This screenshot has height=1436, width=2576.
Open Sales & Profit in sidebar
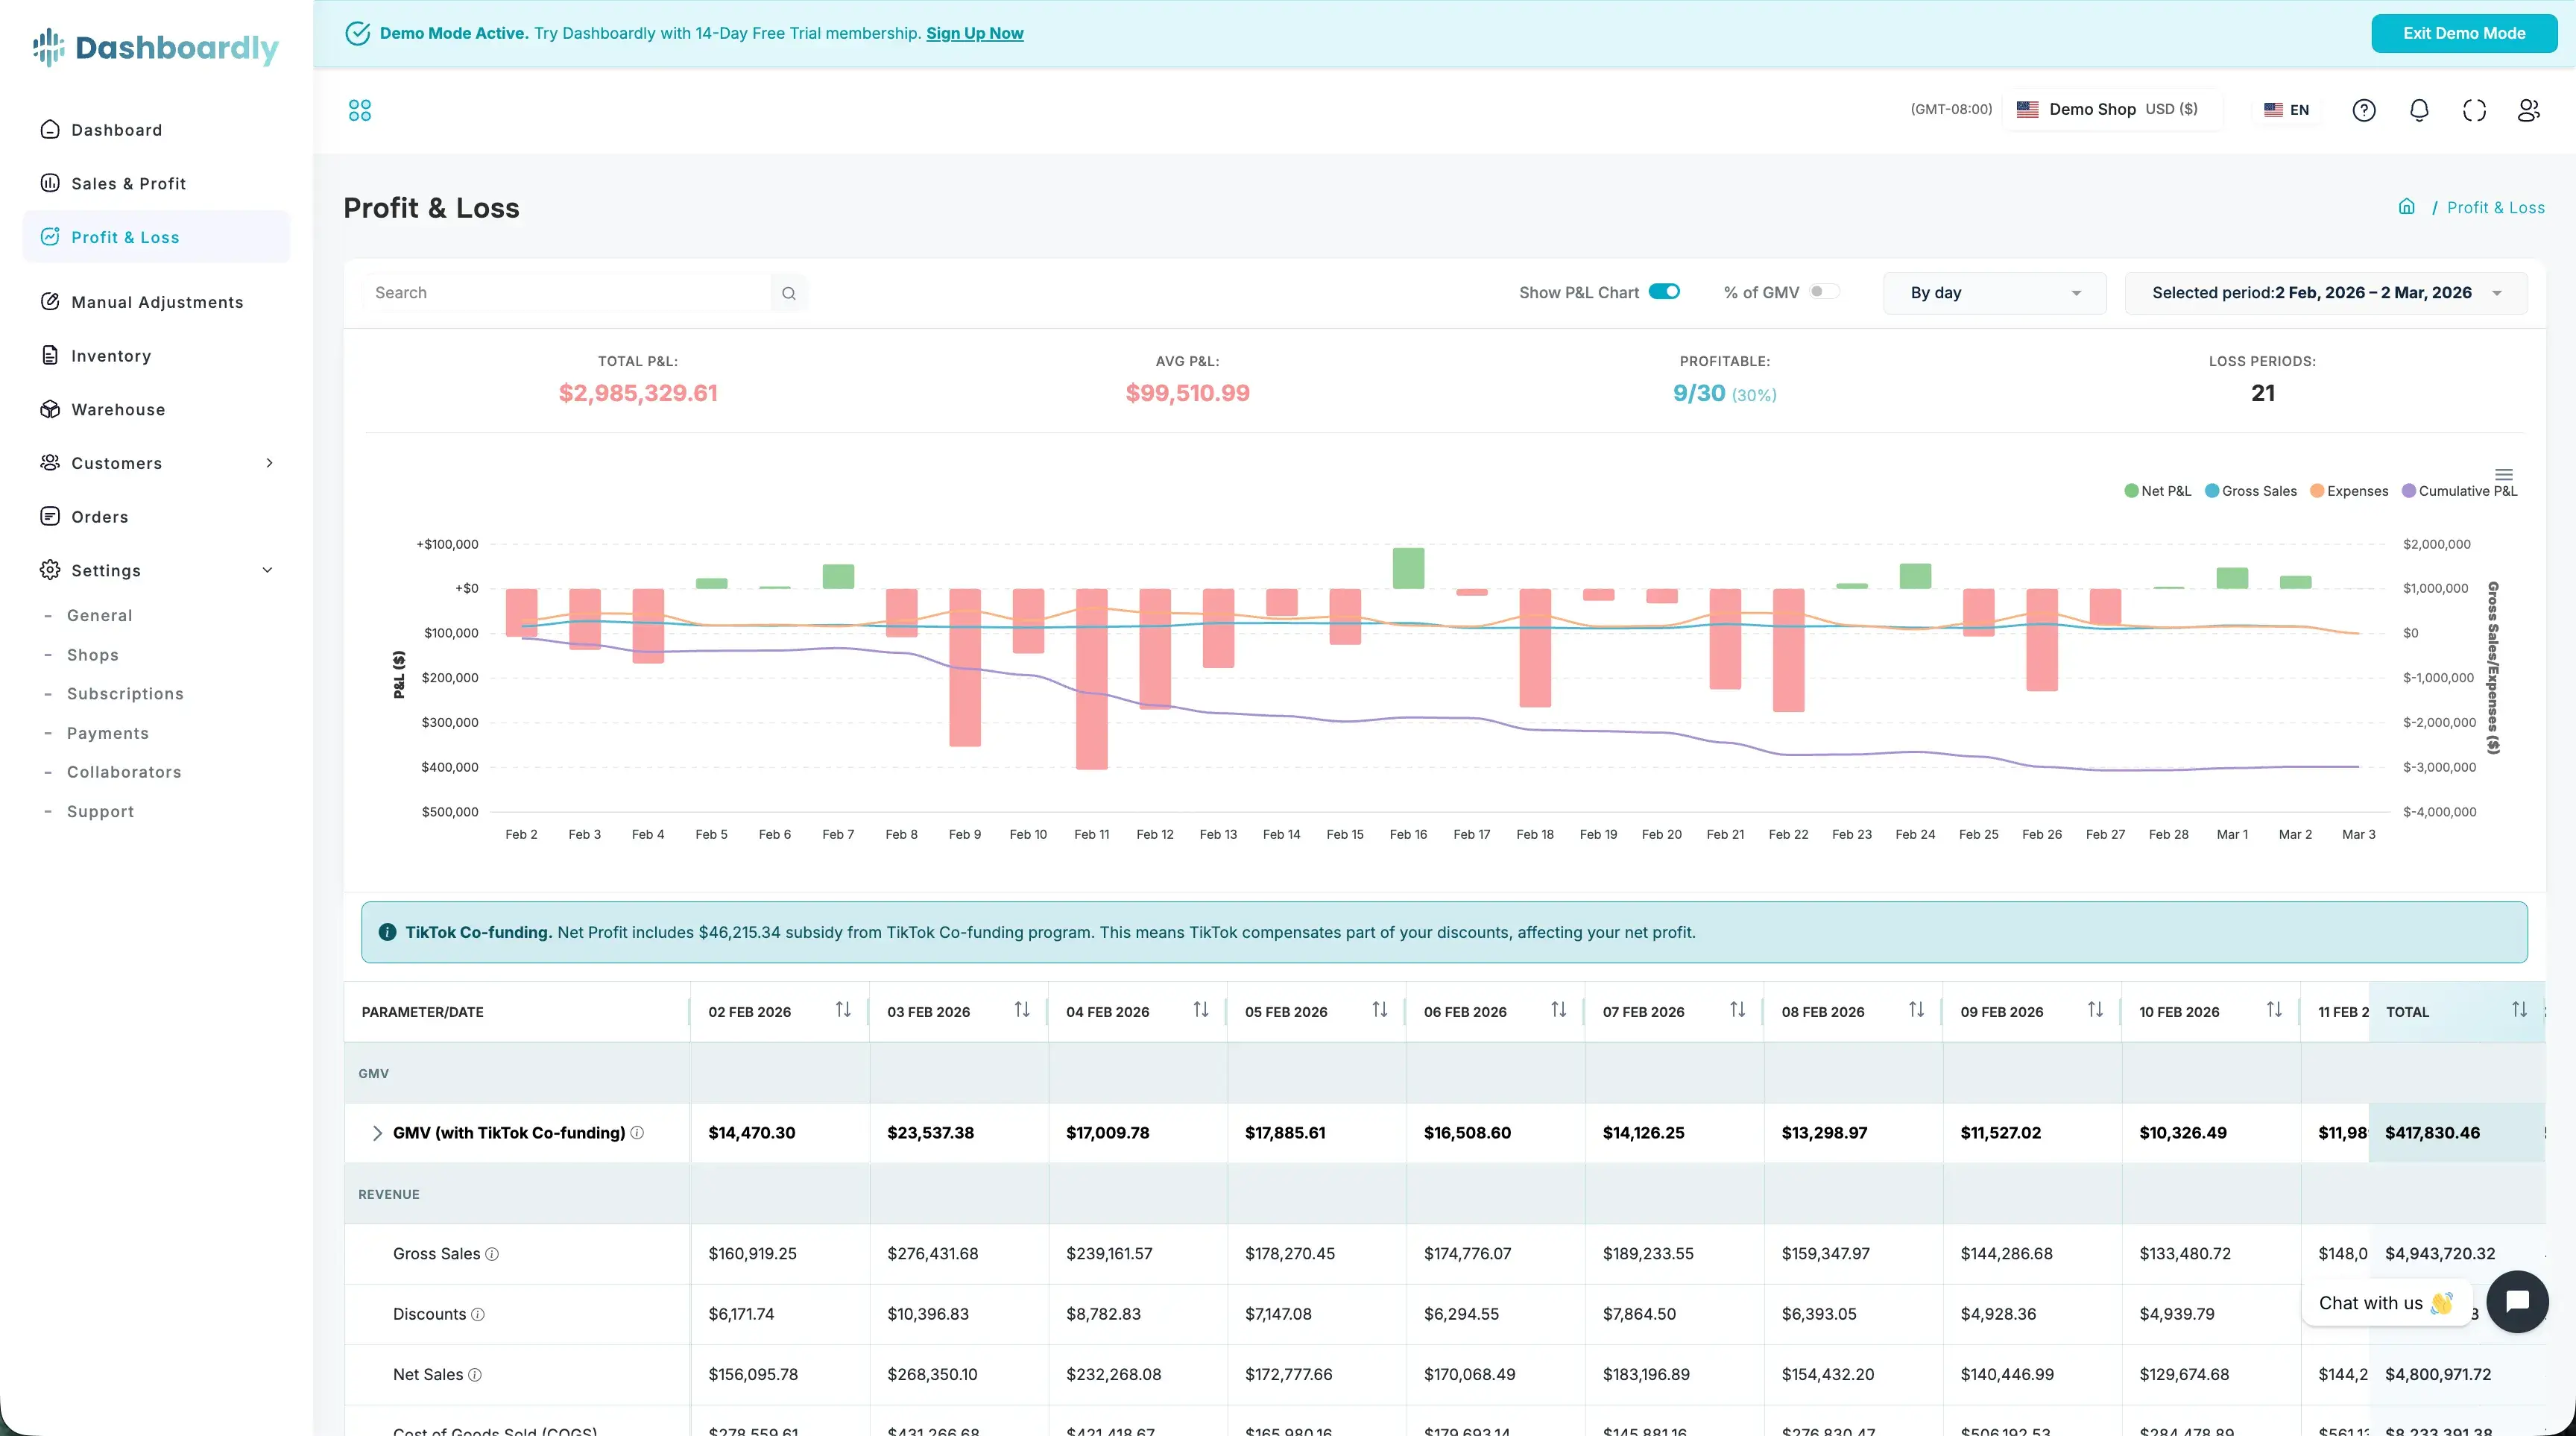pyautogui.click(x=128, y=183)
